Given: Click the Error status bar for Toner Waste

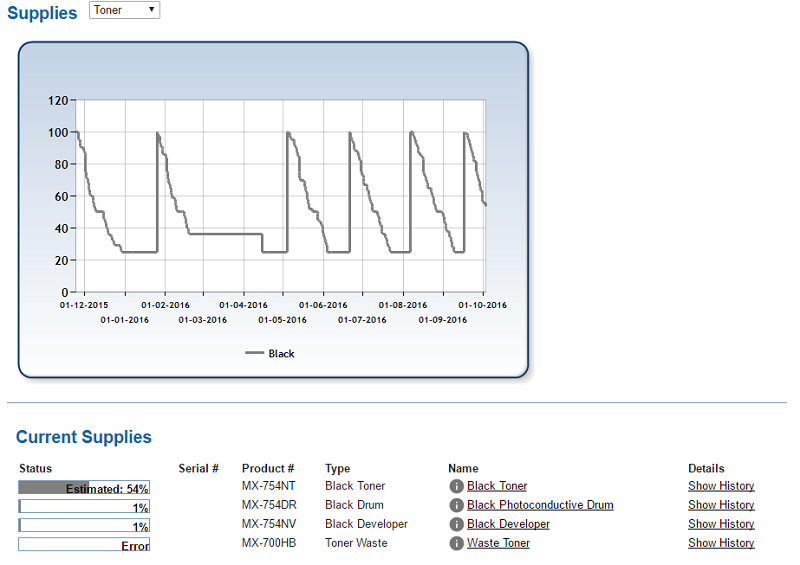Looking at the screenshot, I should coord(84,545).
